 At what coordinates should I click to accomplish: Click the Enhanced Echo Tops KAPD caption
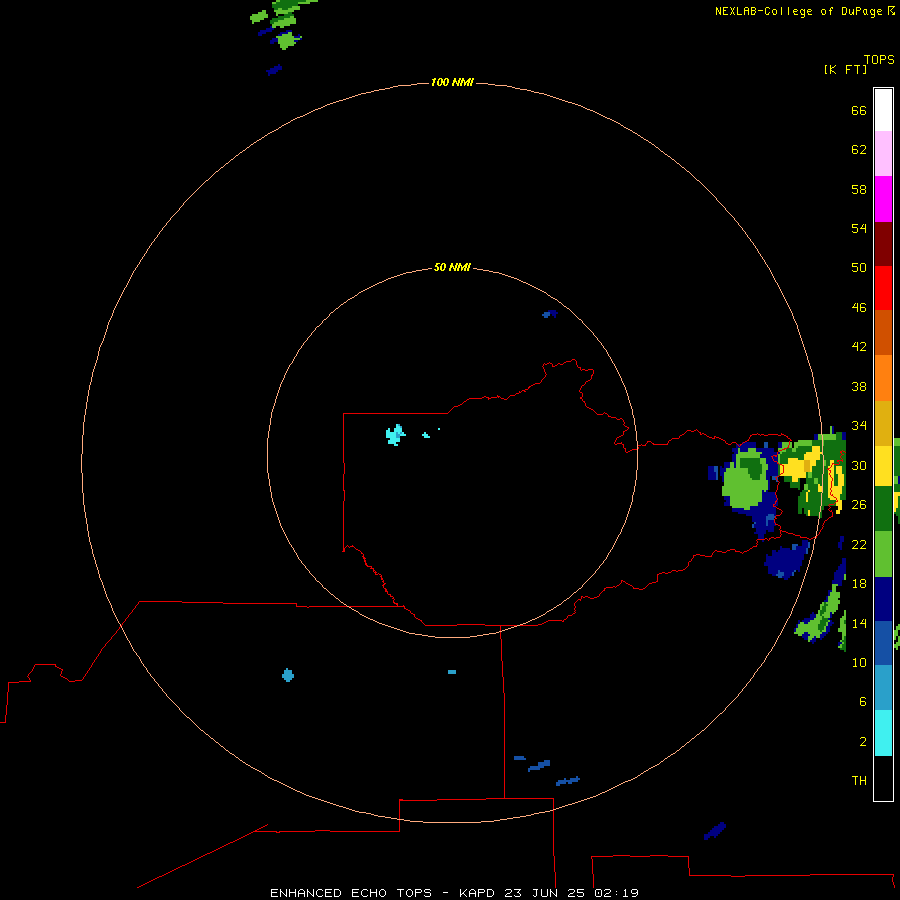[454, 893]
